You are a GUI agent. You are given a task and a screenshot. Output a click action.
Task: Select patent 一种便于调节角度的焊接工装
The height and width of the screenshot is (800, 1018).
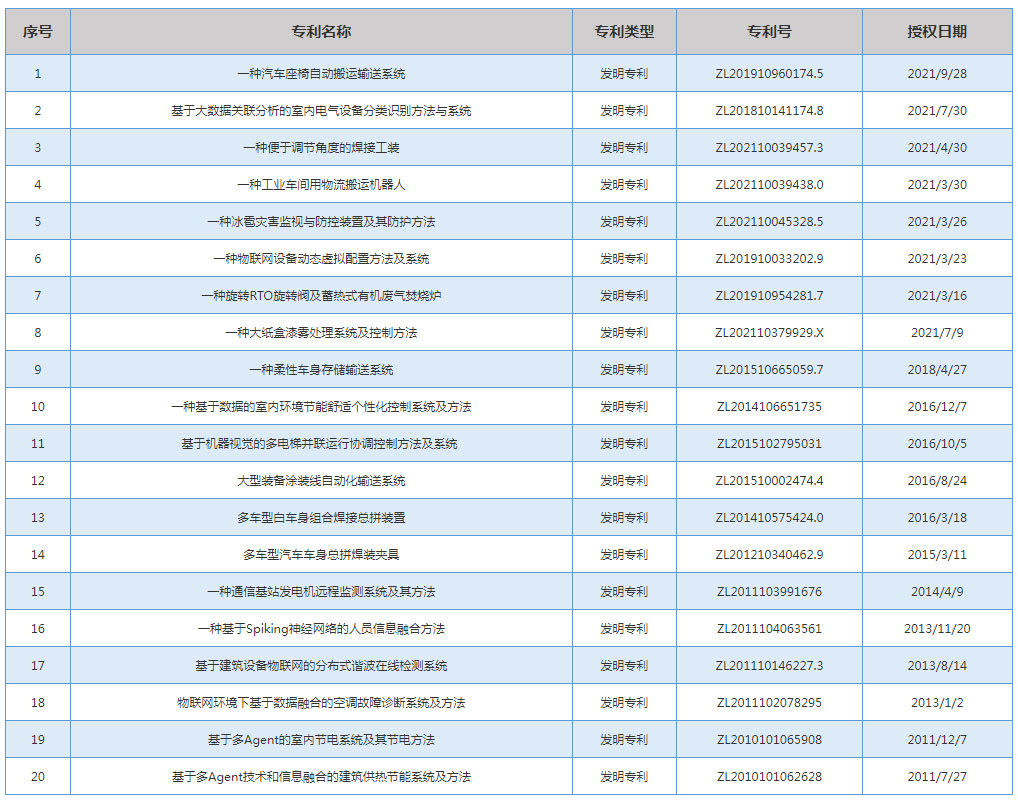coord(321,148)
